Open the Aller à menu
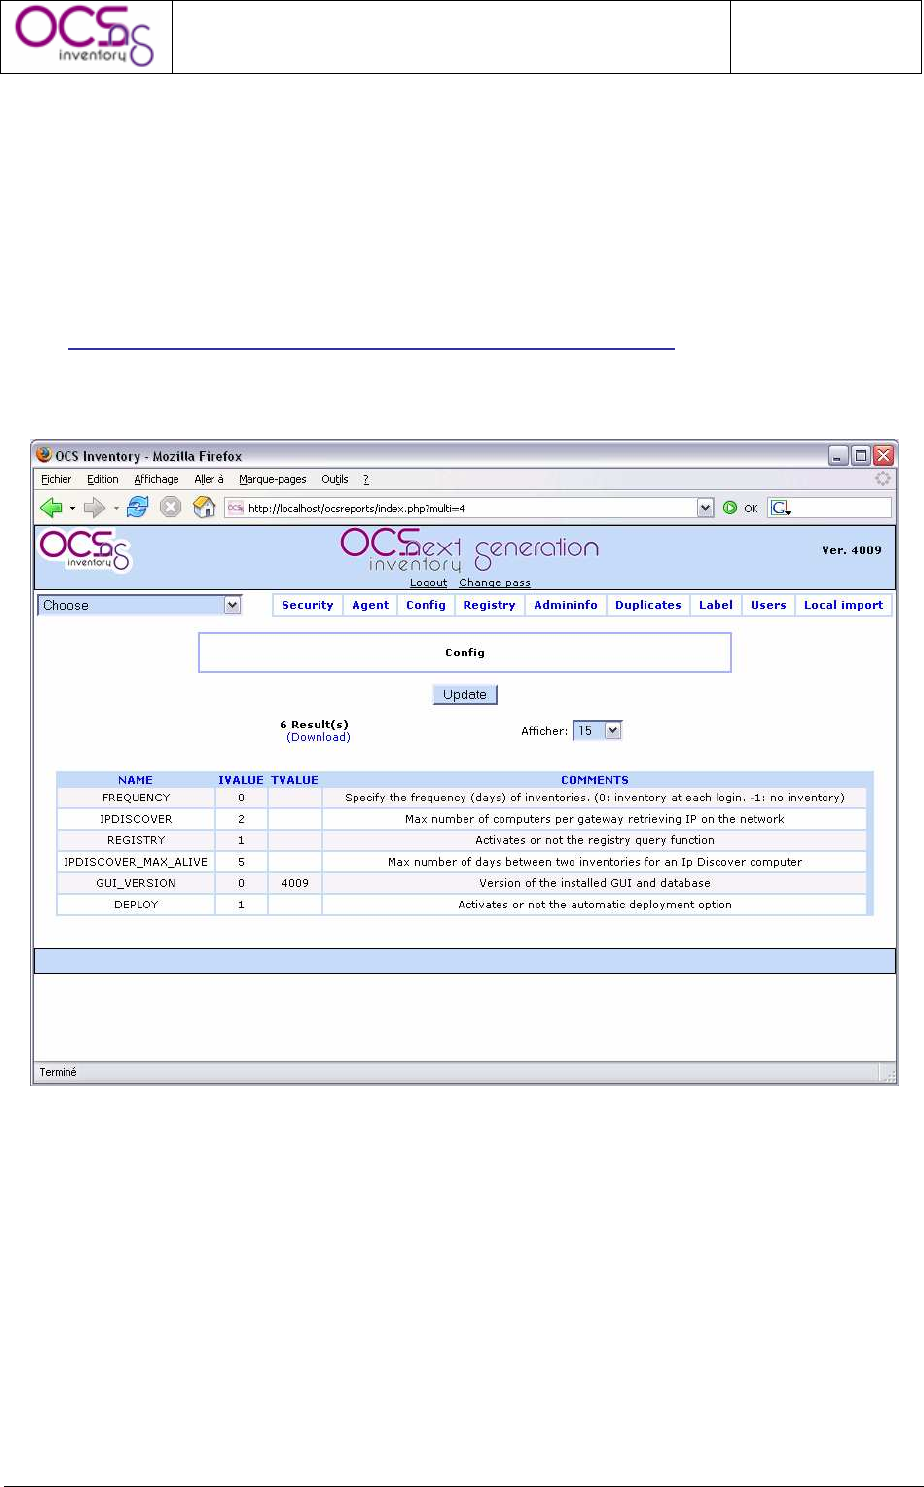The width and height of the screenshot is (924, 1487). pyautogui.click(x=209, y=480)
